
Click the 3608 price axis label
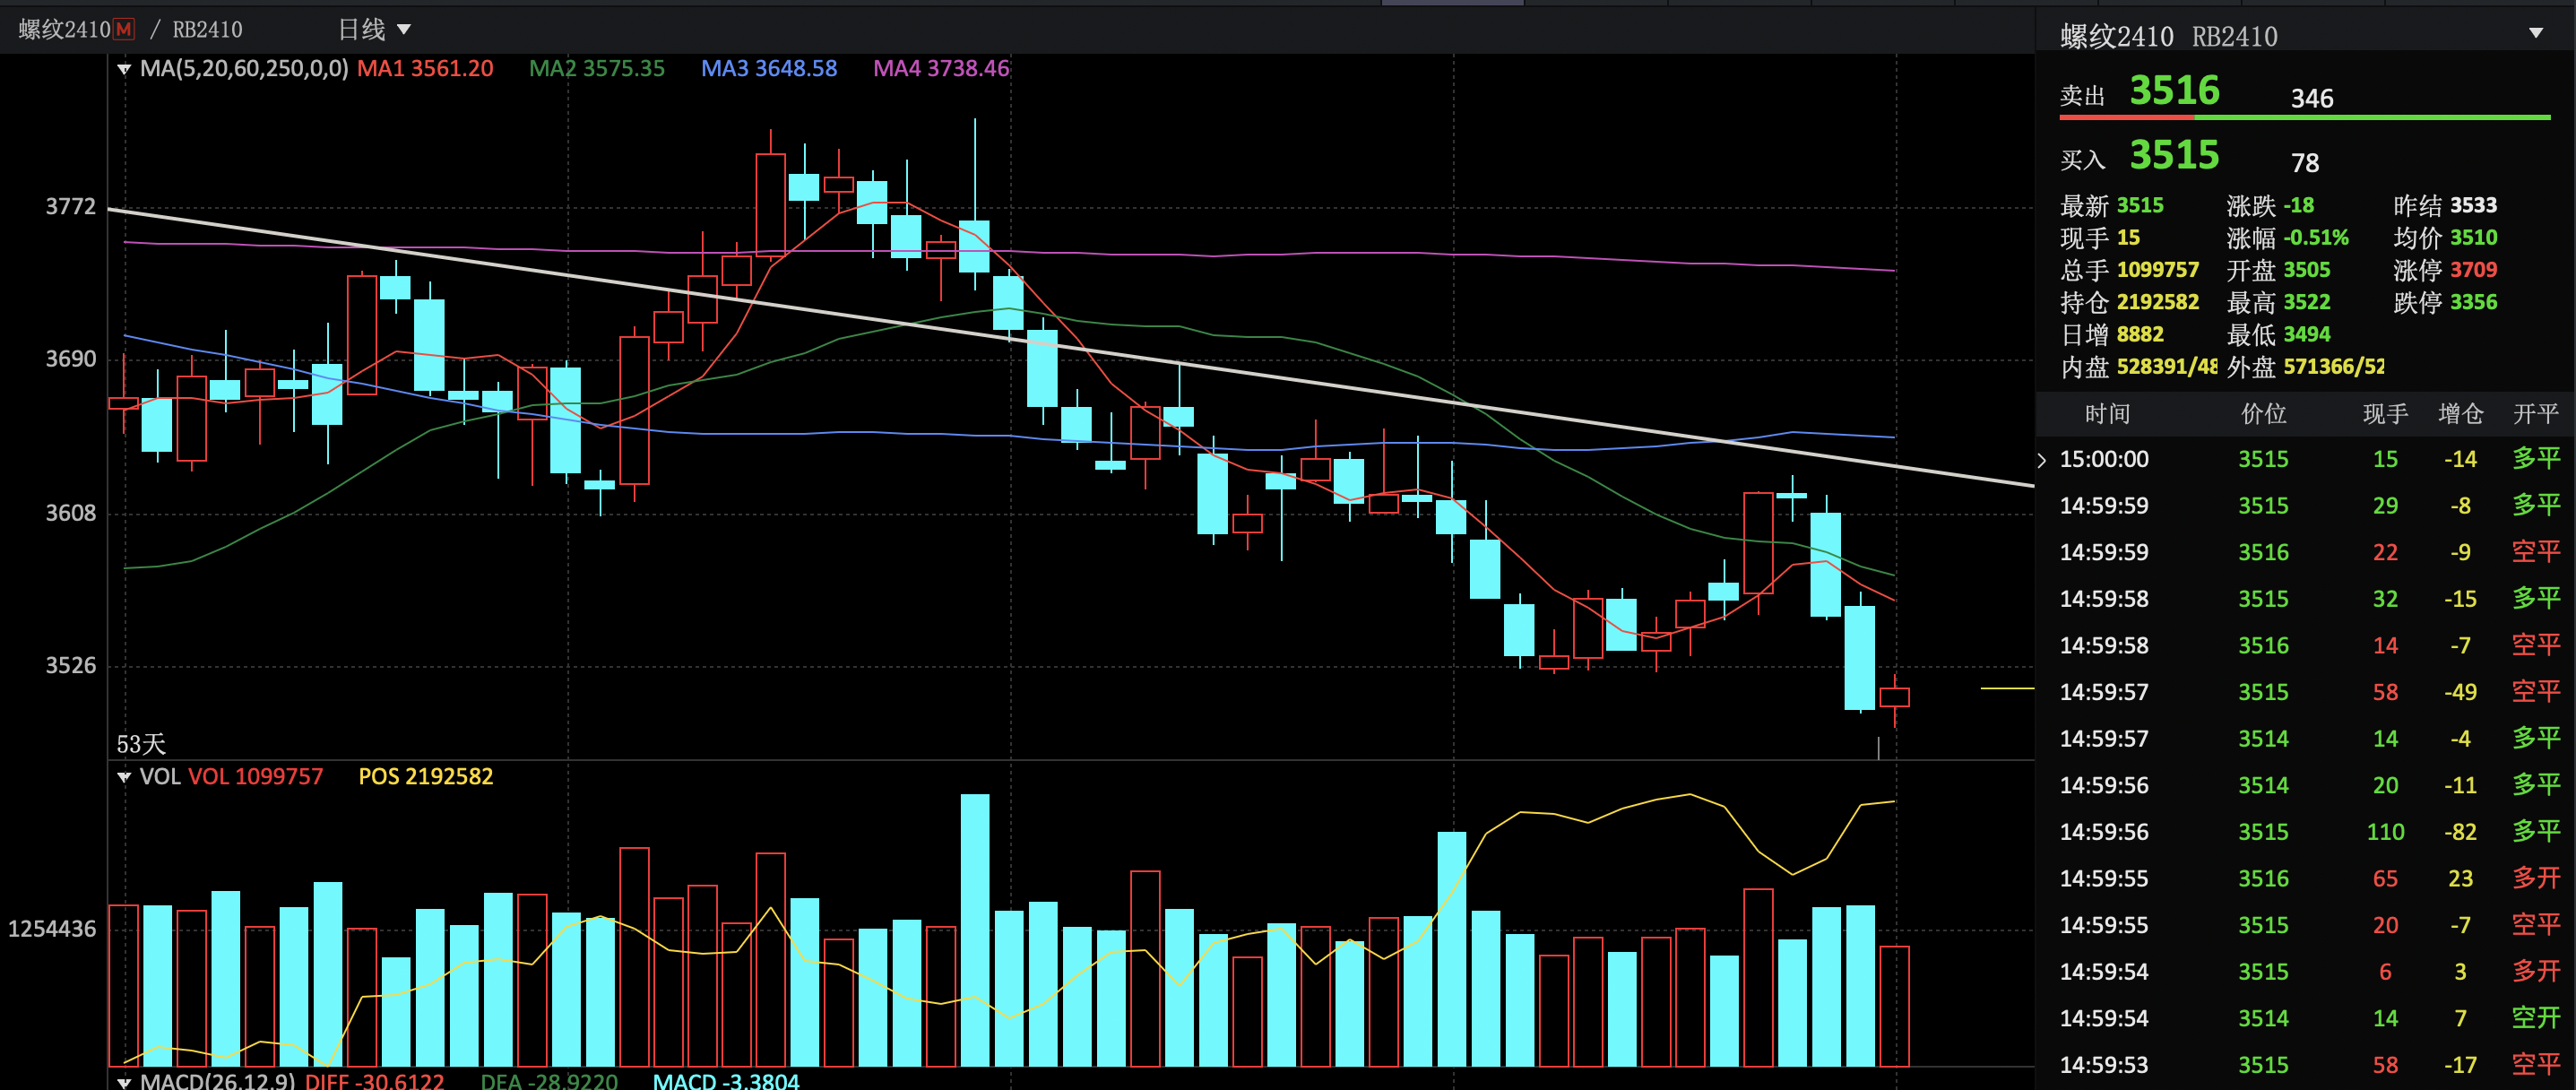[71, 513]
